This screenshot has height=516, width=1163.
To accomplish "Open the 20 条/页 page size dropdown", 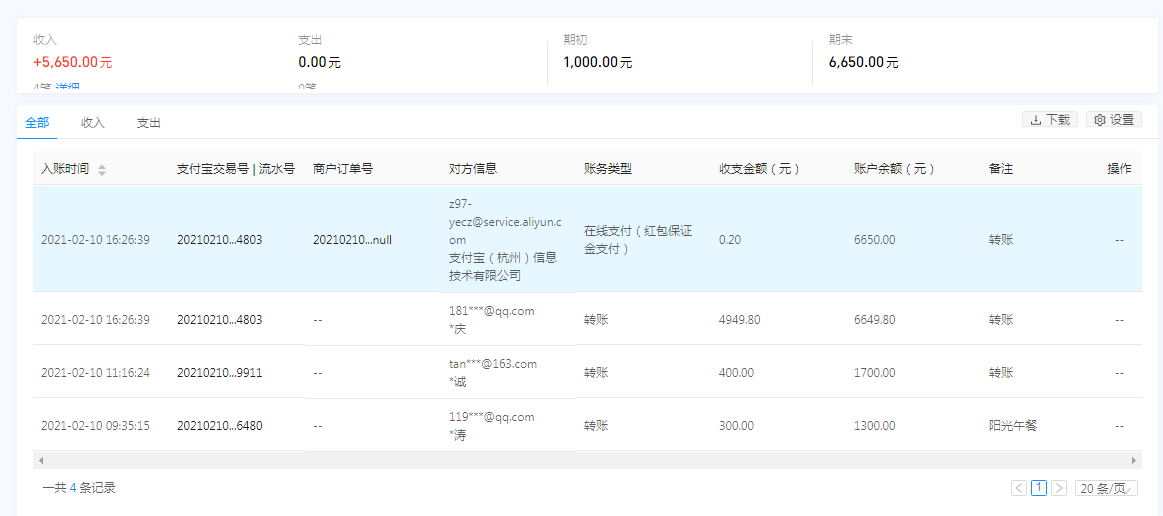I will 1105,488.
